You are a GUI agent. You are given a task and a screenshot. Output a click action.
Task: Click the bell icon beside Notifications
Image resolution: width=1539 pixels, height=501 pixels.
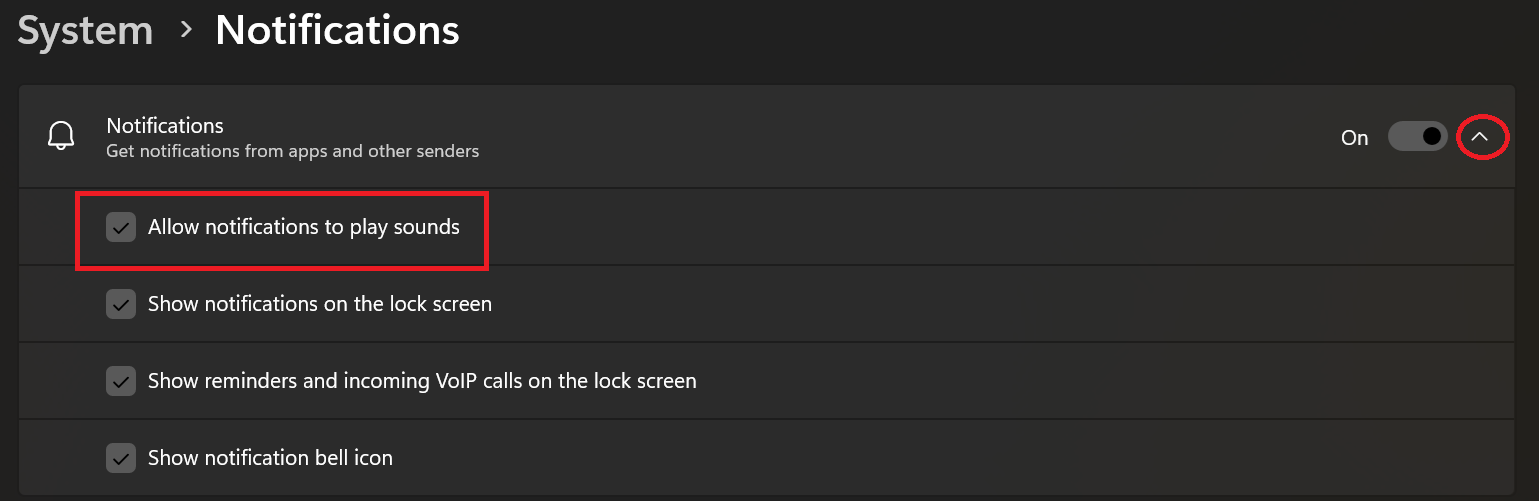tap(62, 137)
